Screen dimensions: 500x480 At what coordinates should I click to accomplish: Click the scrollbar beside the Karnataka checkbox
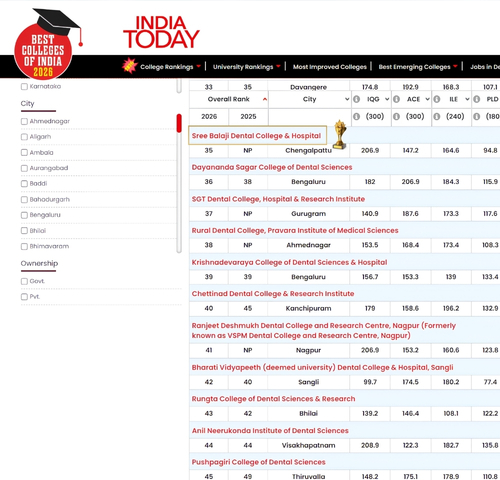pos(179,86)
